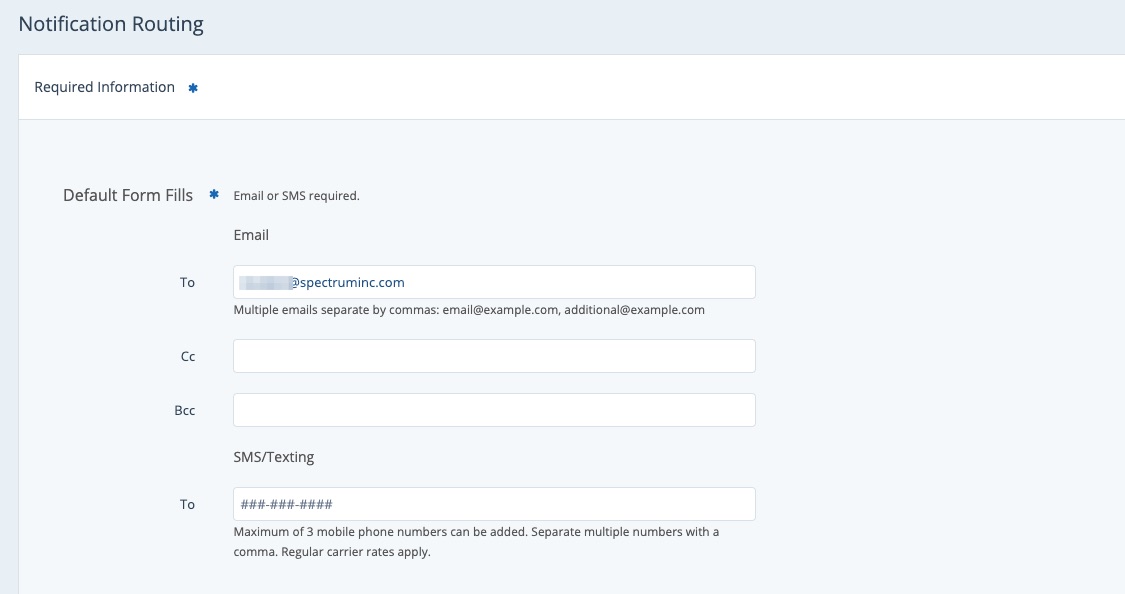This screenshot has width=1125, height=594.
Task: Click the additional@example.com example text
Action: [x=634, y=310]
